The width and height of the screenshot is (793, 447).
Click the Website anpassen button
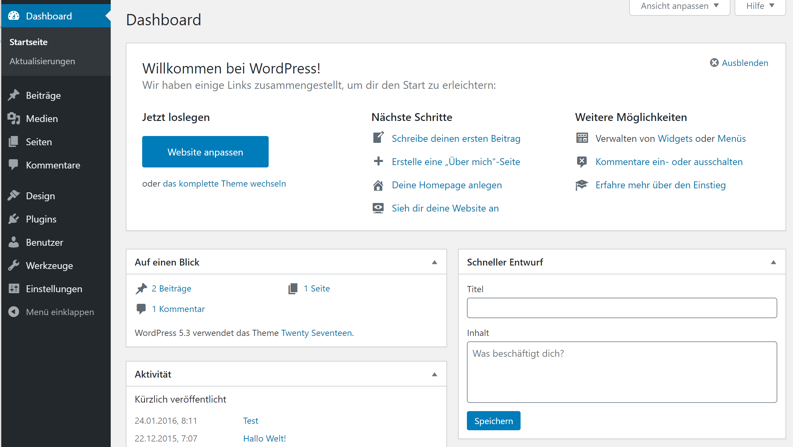click(x=205, y=152)
